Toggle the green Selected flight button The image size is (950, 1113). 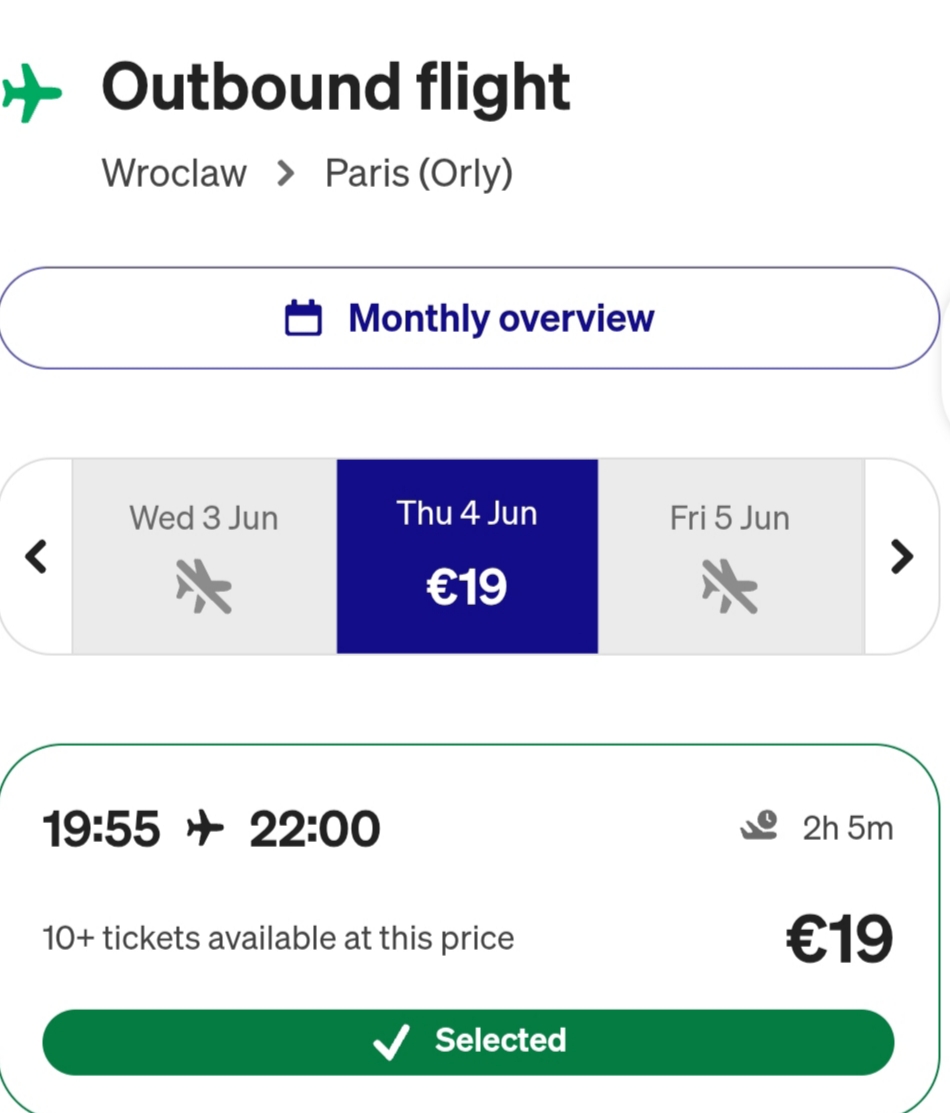(468, 1042)
